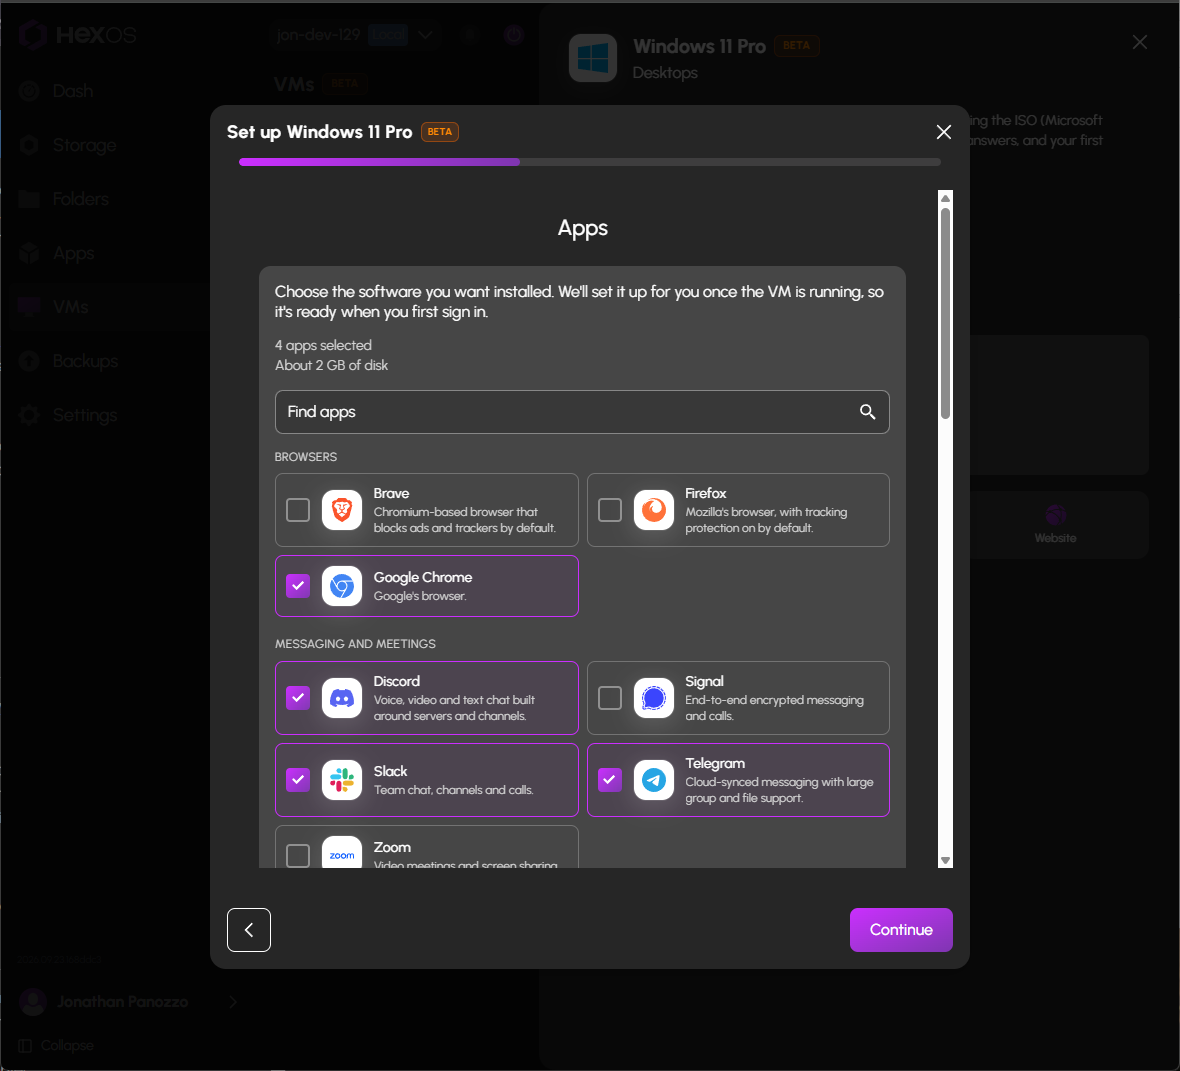Click the Telegram paper-plane icon
Viewport: 1180px width, 1071px height.
653,780
